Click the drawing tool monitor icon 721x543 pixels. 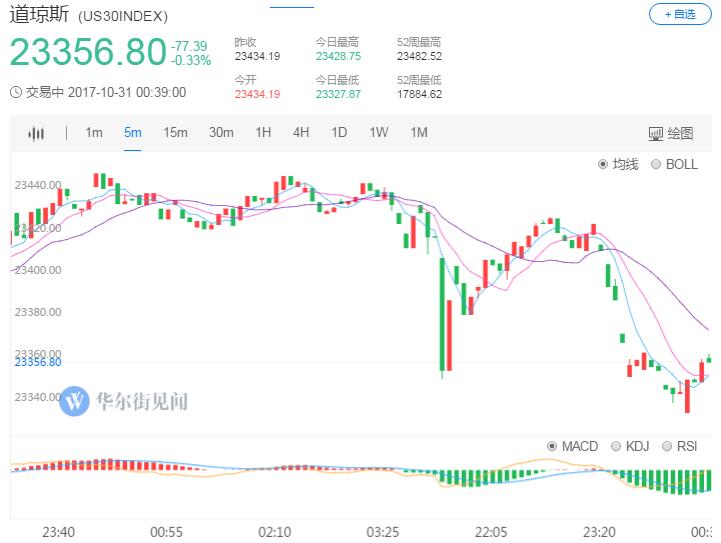pyautogui.click(x=656, y=134)
